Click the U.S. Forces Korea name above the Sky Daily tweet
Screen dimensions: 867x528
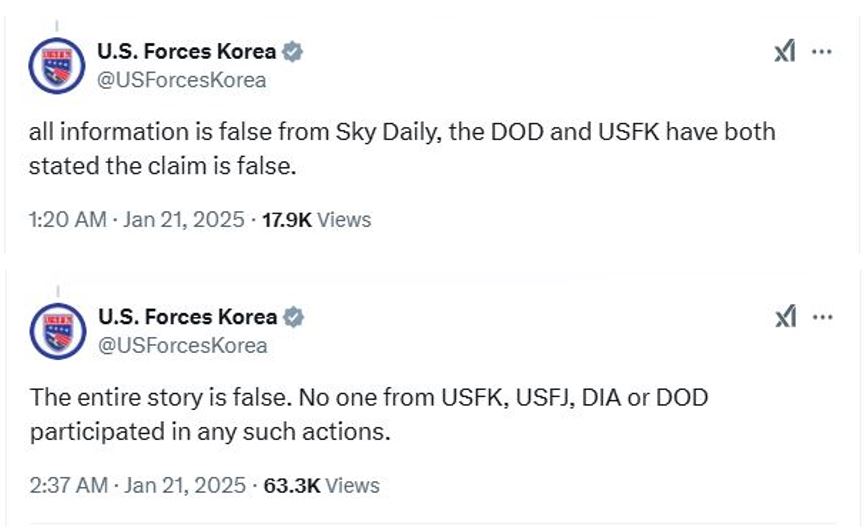(x=188, y=52)
